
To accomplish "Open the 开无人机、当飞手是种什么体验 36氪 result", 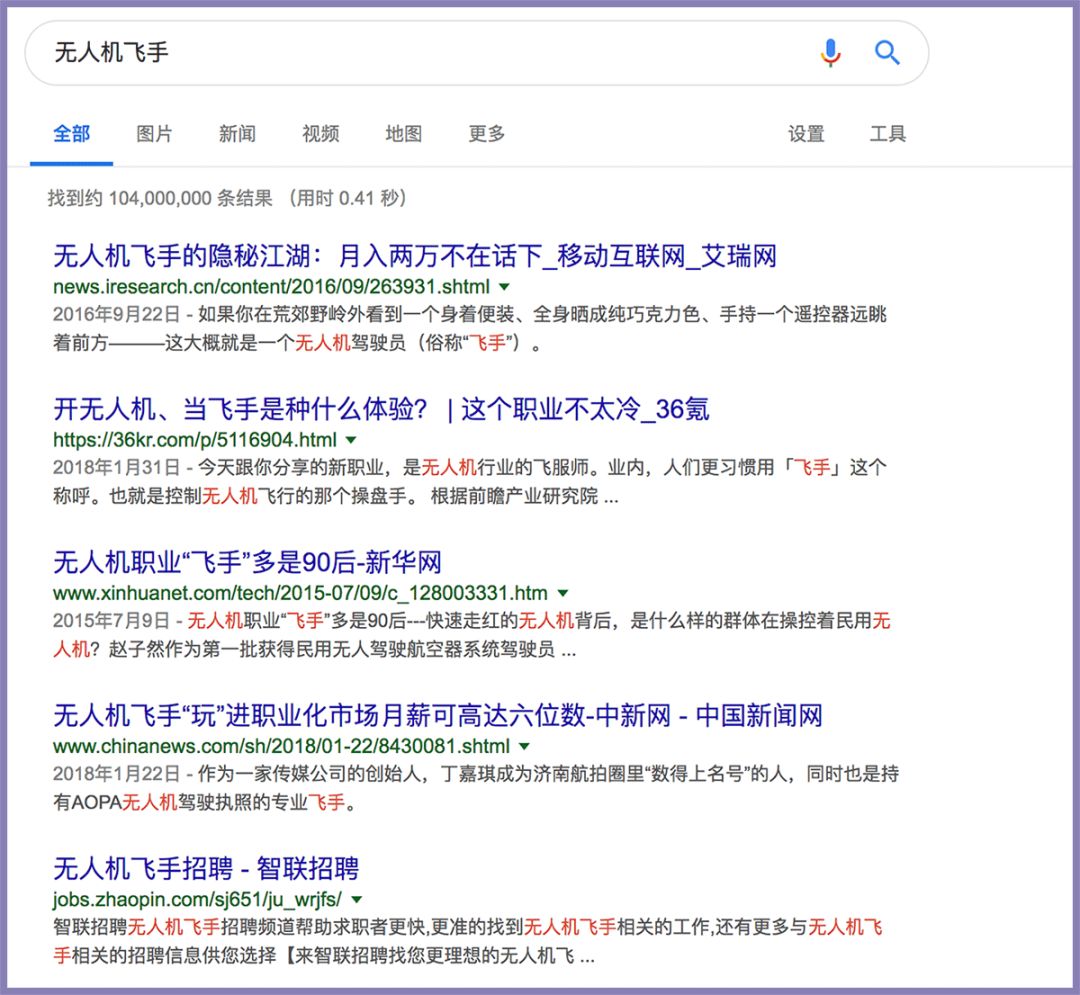I will (x=381, y=410).
